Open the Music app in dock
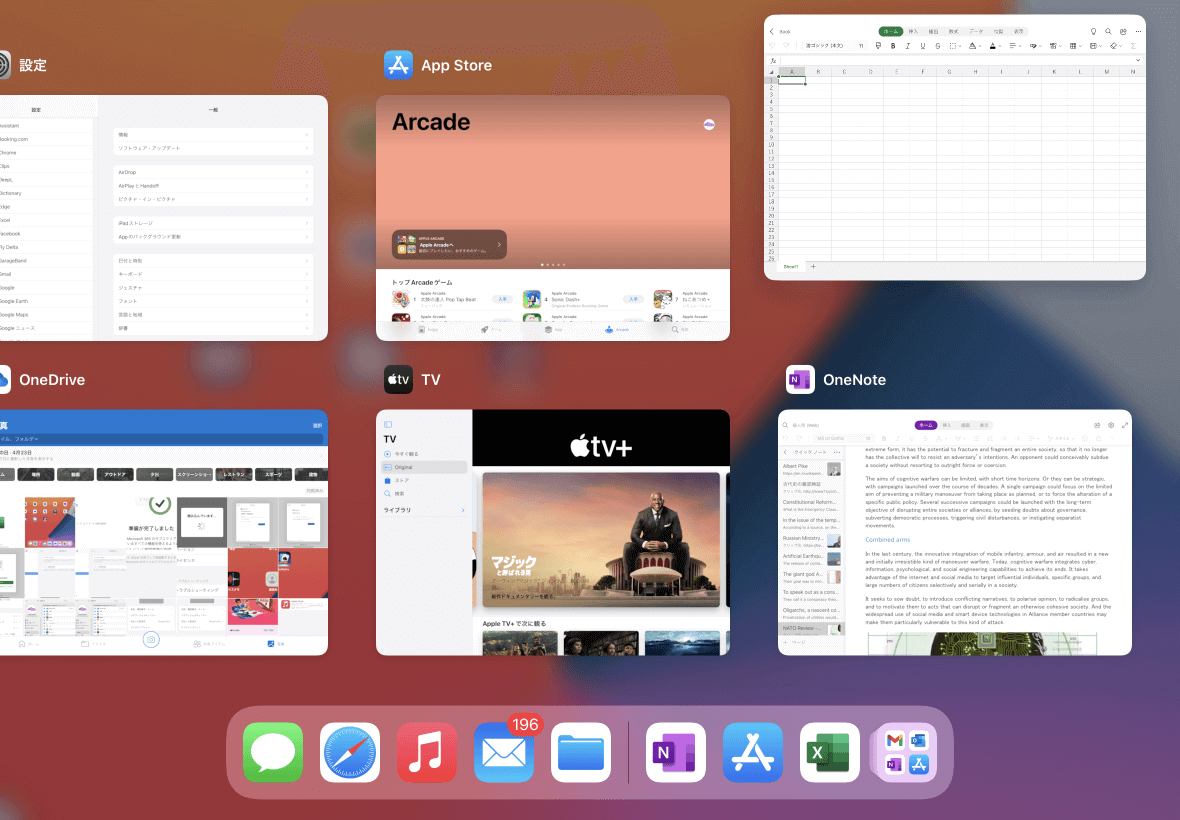 pos(427,752)
